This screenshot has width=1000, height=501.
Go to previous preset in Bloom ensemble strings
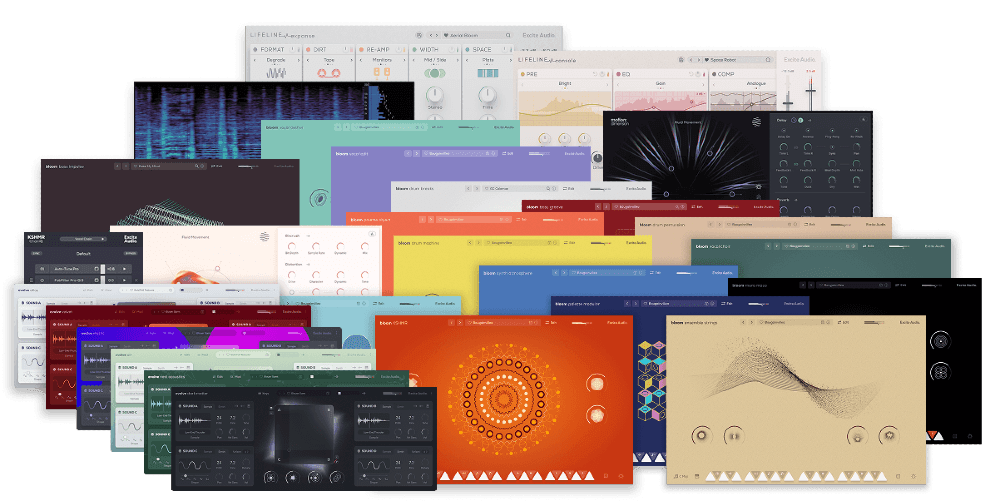point(743,323)
